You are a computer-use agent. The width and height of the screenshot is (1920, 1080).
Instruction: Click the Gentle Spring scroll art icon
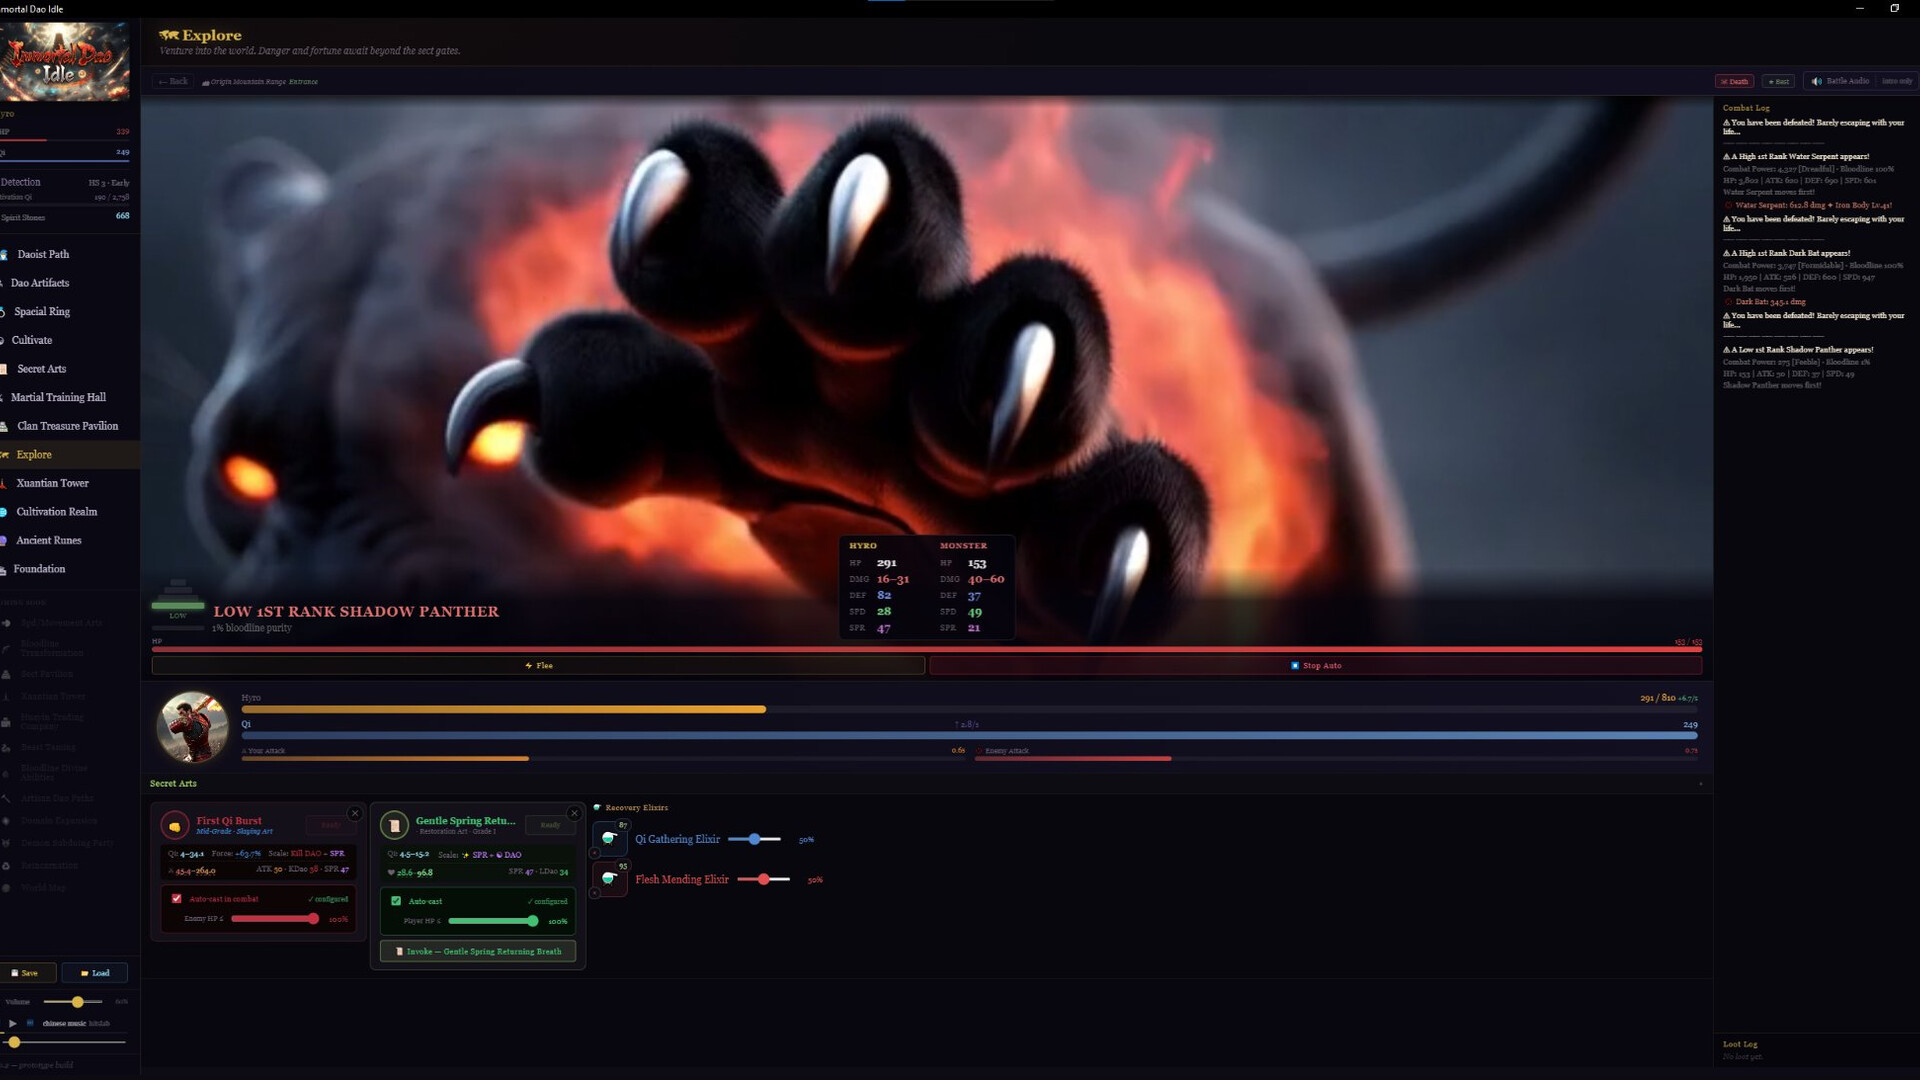[x=394, y=826]
